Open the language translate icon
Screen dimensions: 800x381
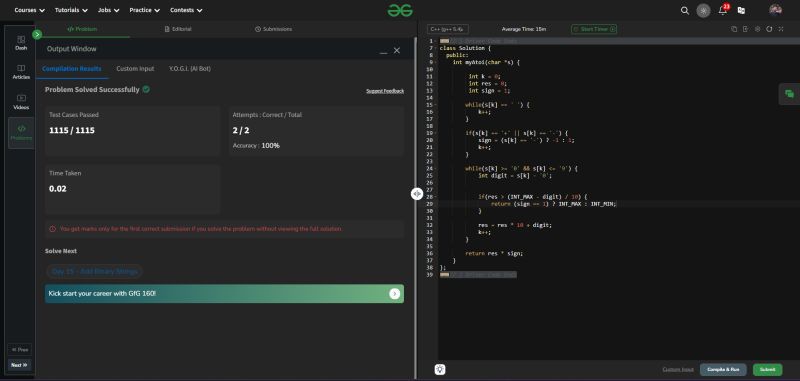click(741, 10)
